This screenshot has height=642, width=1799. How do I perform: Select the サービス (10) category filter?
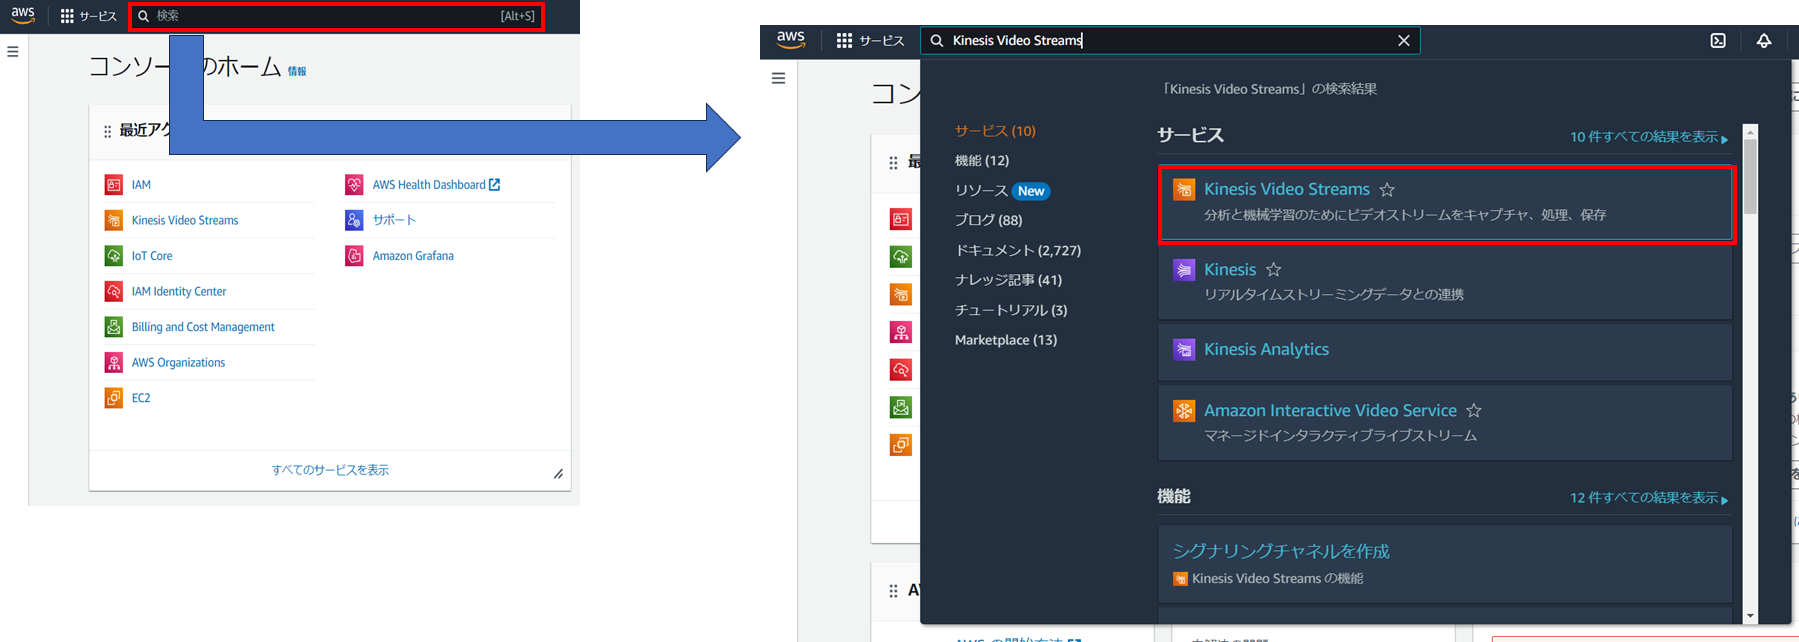coord(995,131)
